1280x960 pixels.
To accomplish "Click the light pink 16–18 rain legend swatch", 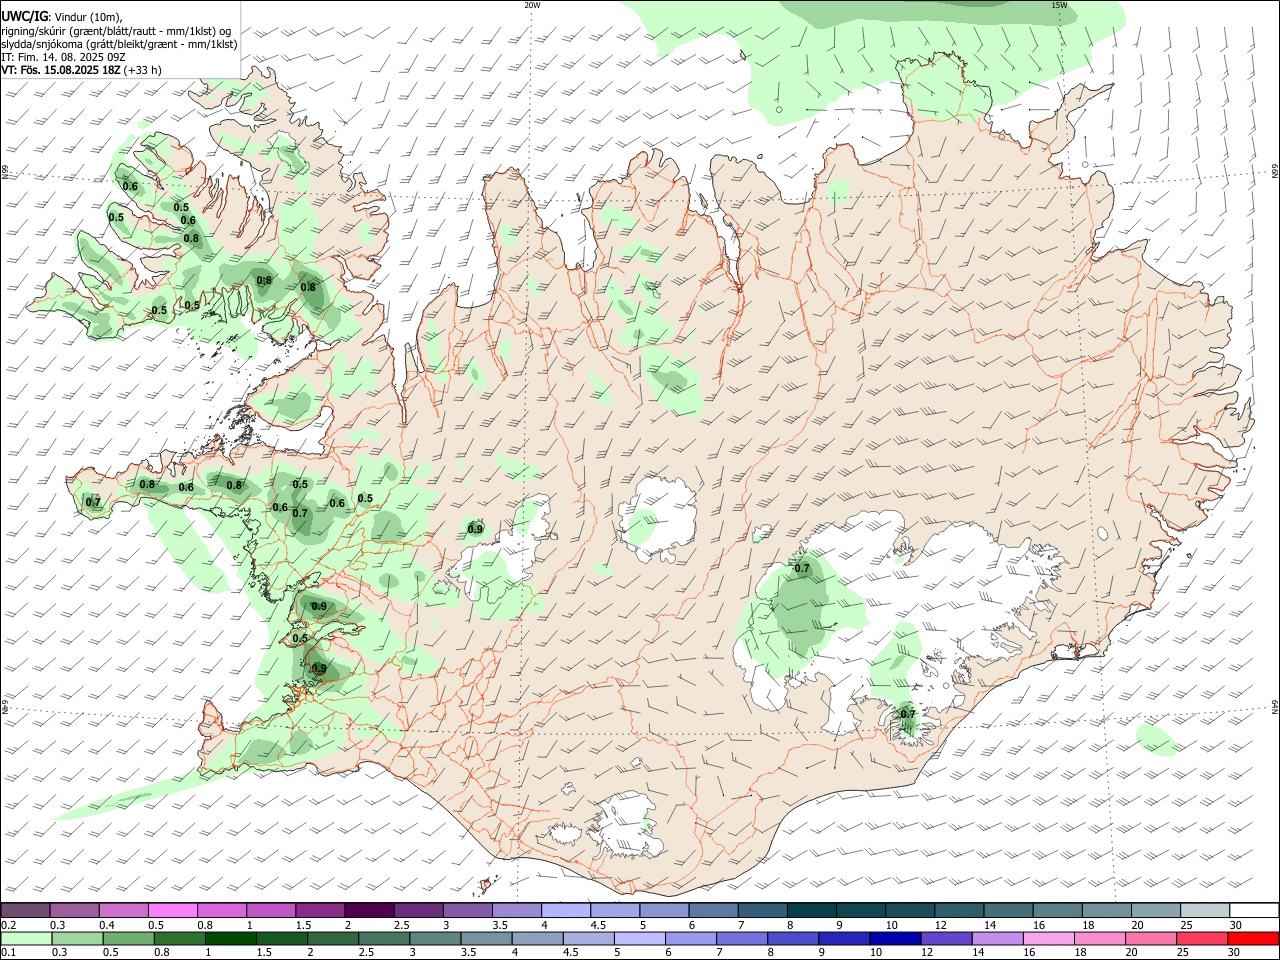I will 1048,938.
